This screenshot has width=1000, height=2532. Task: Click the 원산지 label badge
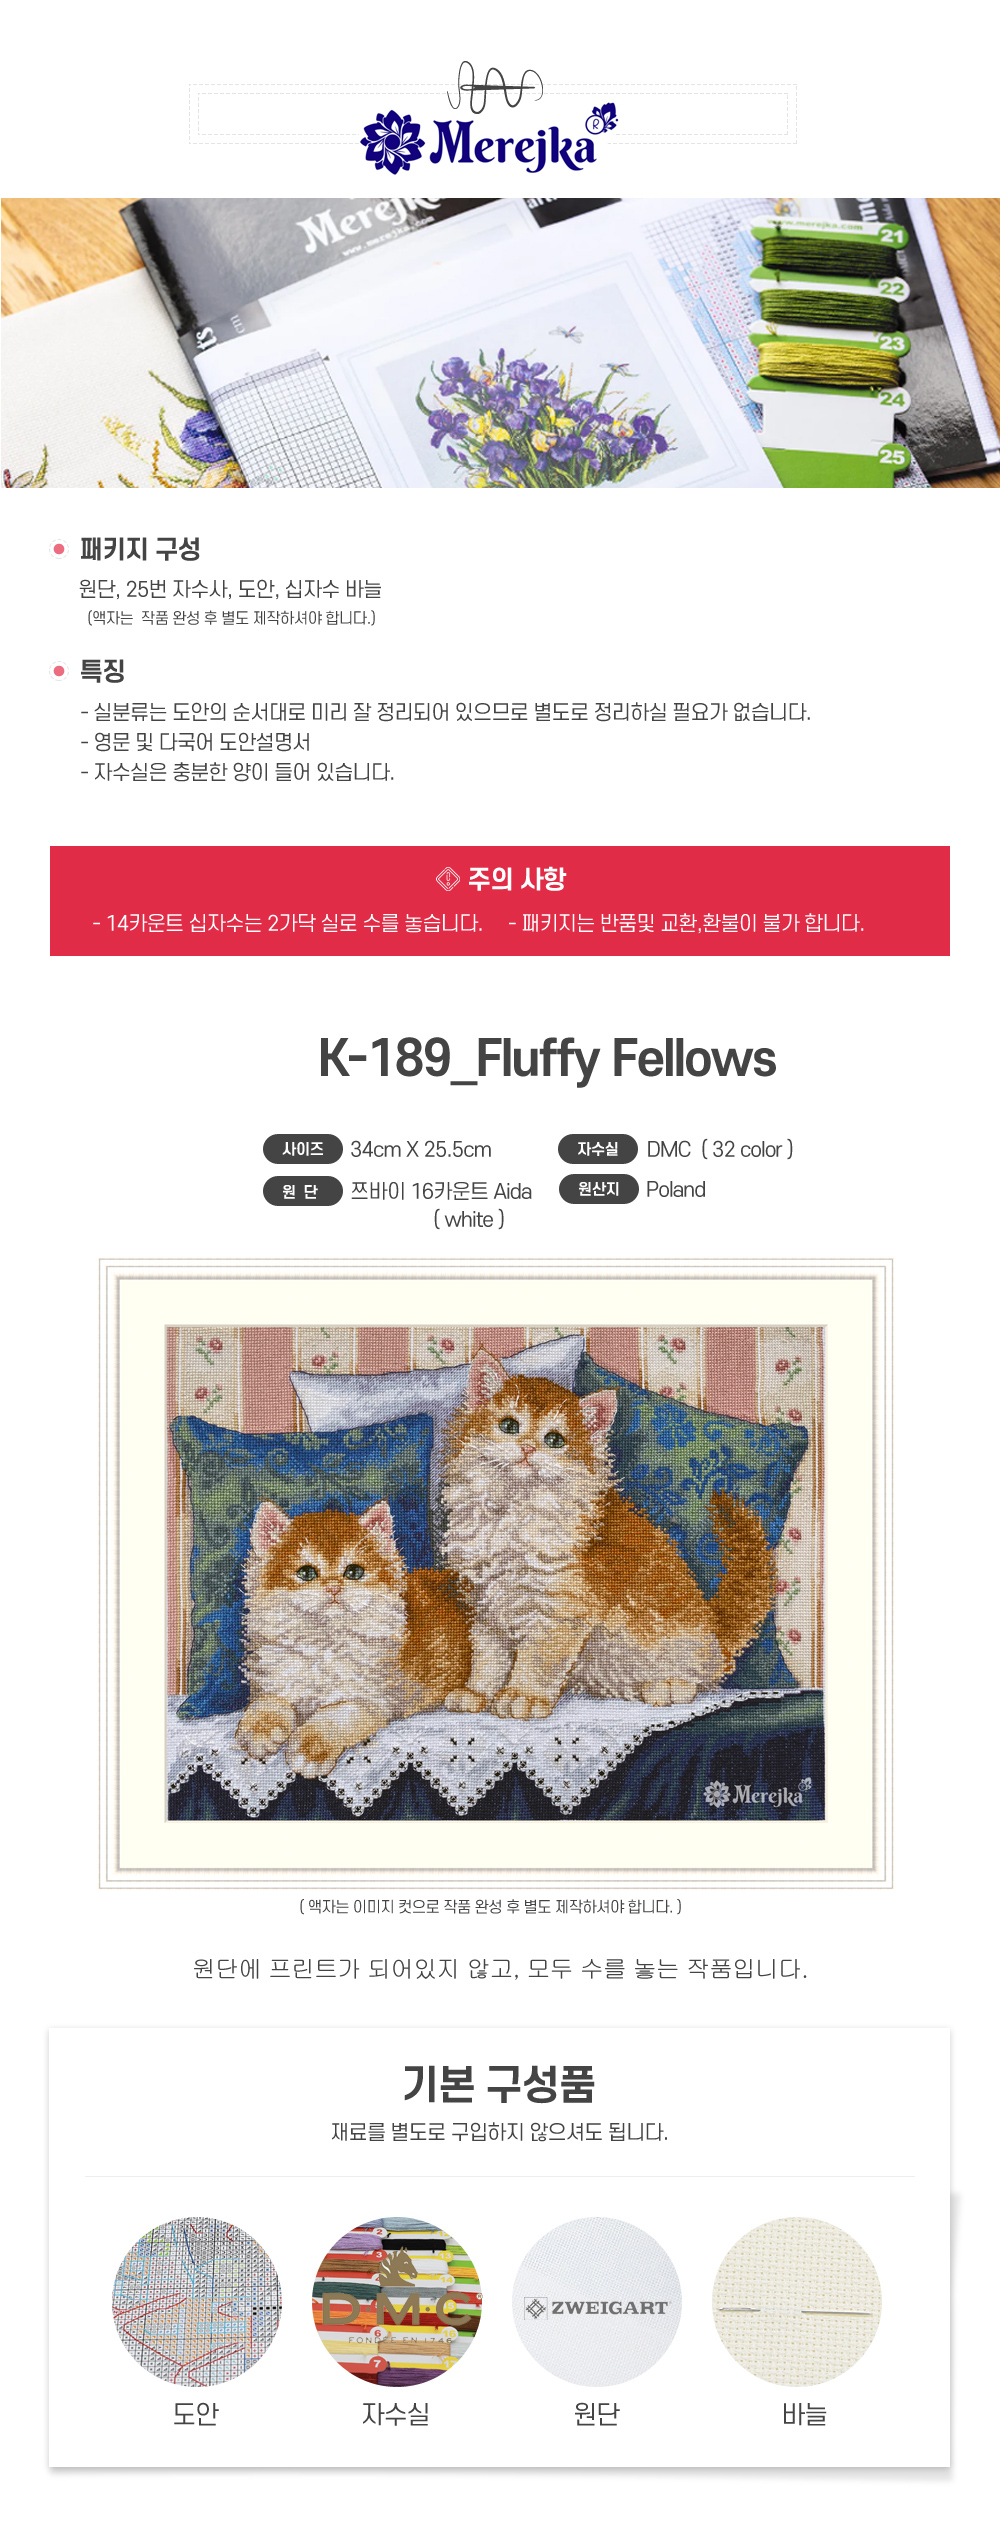click(x=598, y=1189)
